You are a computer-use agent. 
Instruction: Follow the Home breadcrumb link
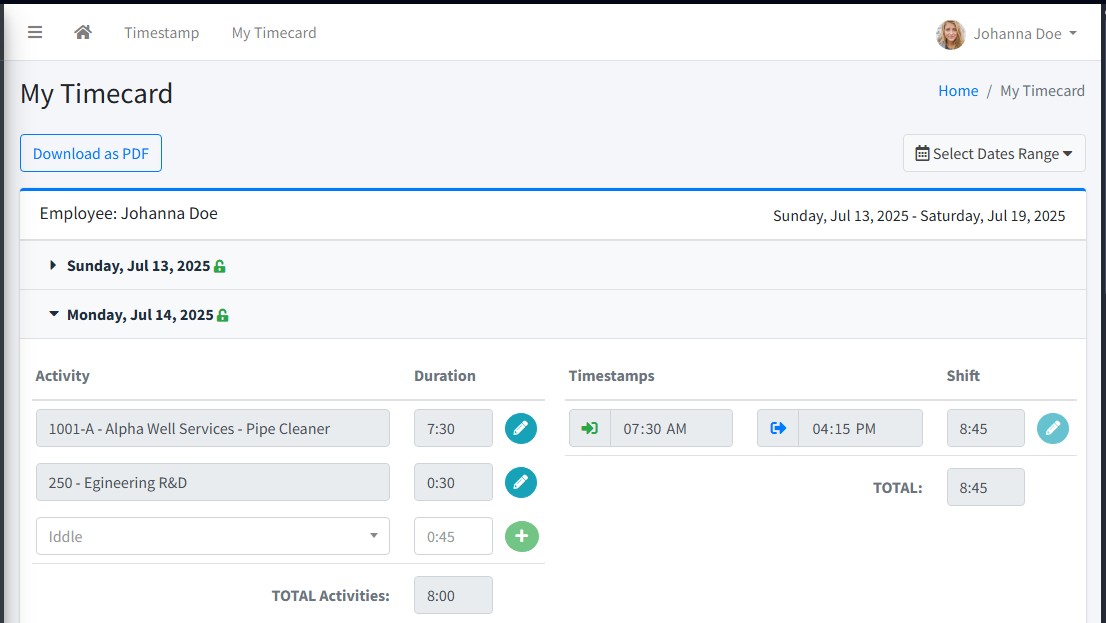(x=957, y=91)
